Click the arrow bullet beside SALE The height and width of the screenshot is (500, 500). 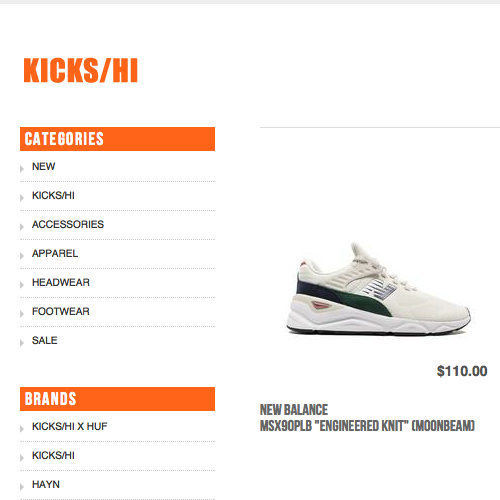[x=22, y=343]
